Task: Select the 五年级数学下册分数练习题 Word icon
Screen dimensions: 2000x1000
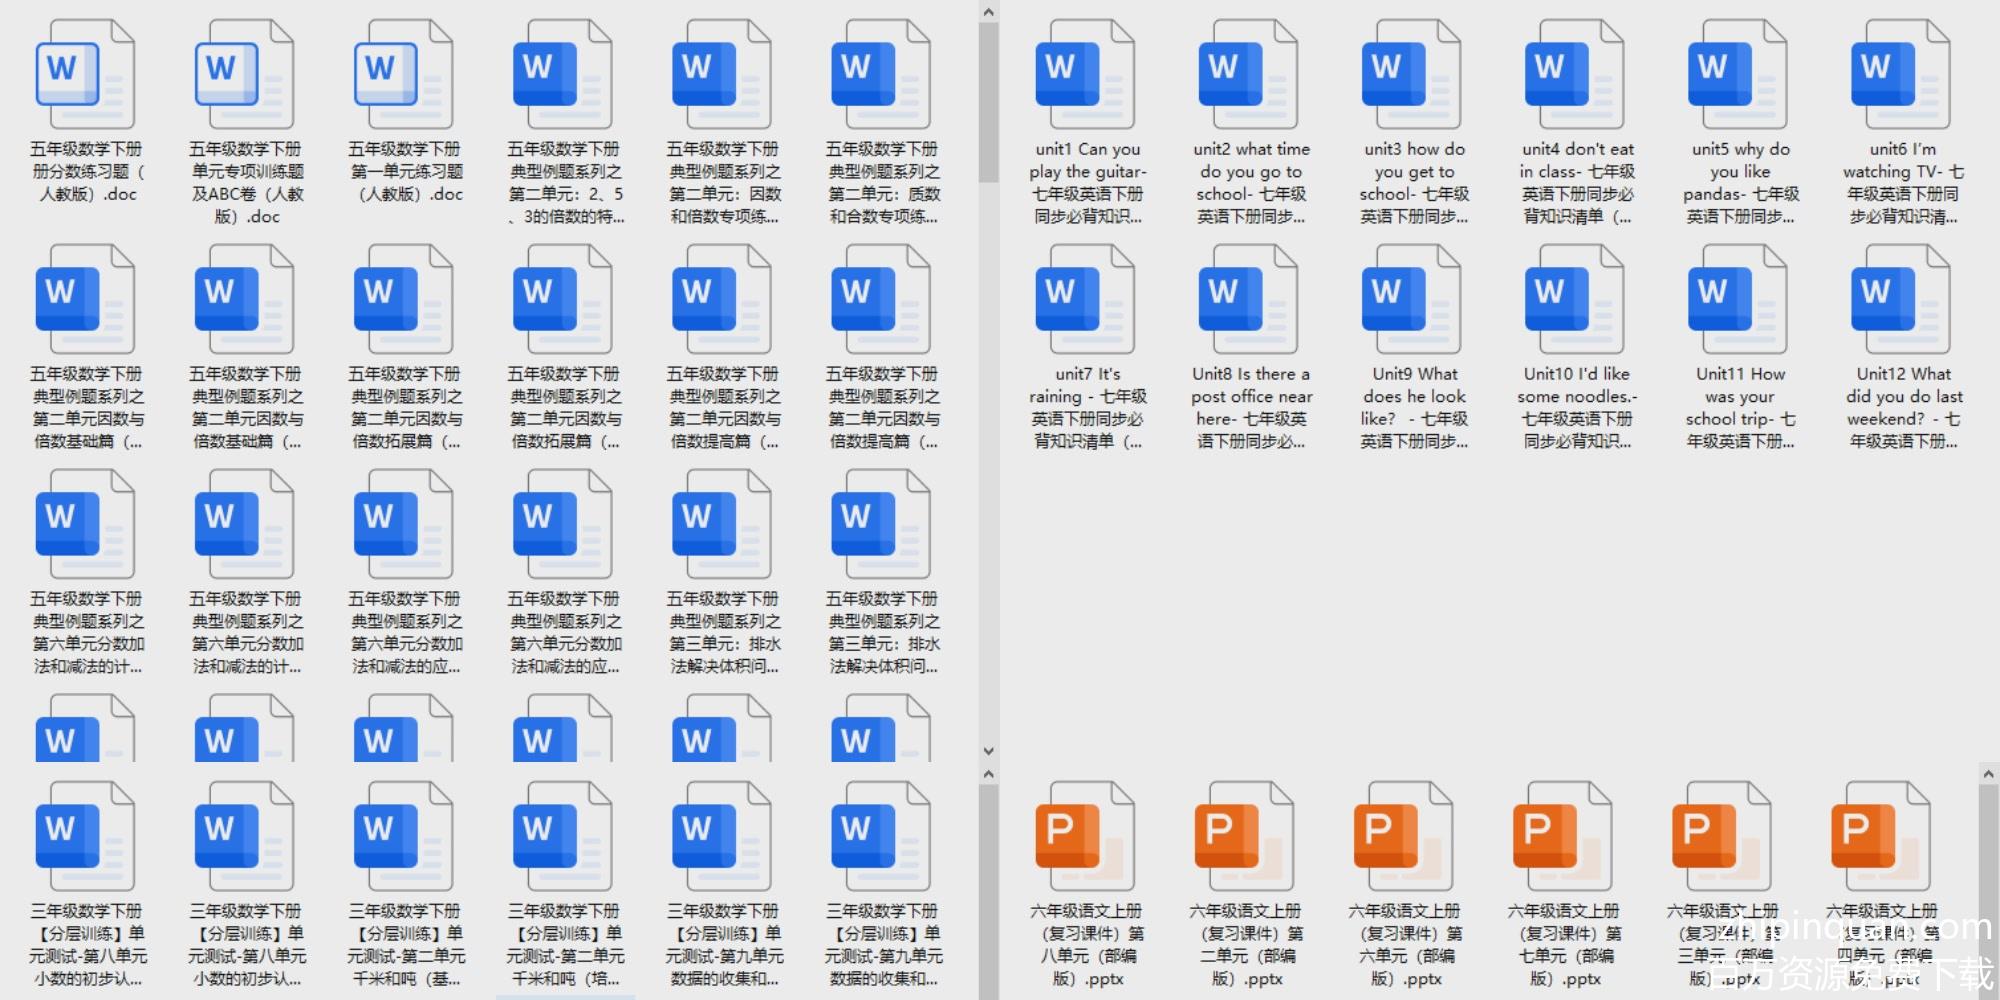Action: (85, 75)
